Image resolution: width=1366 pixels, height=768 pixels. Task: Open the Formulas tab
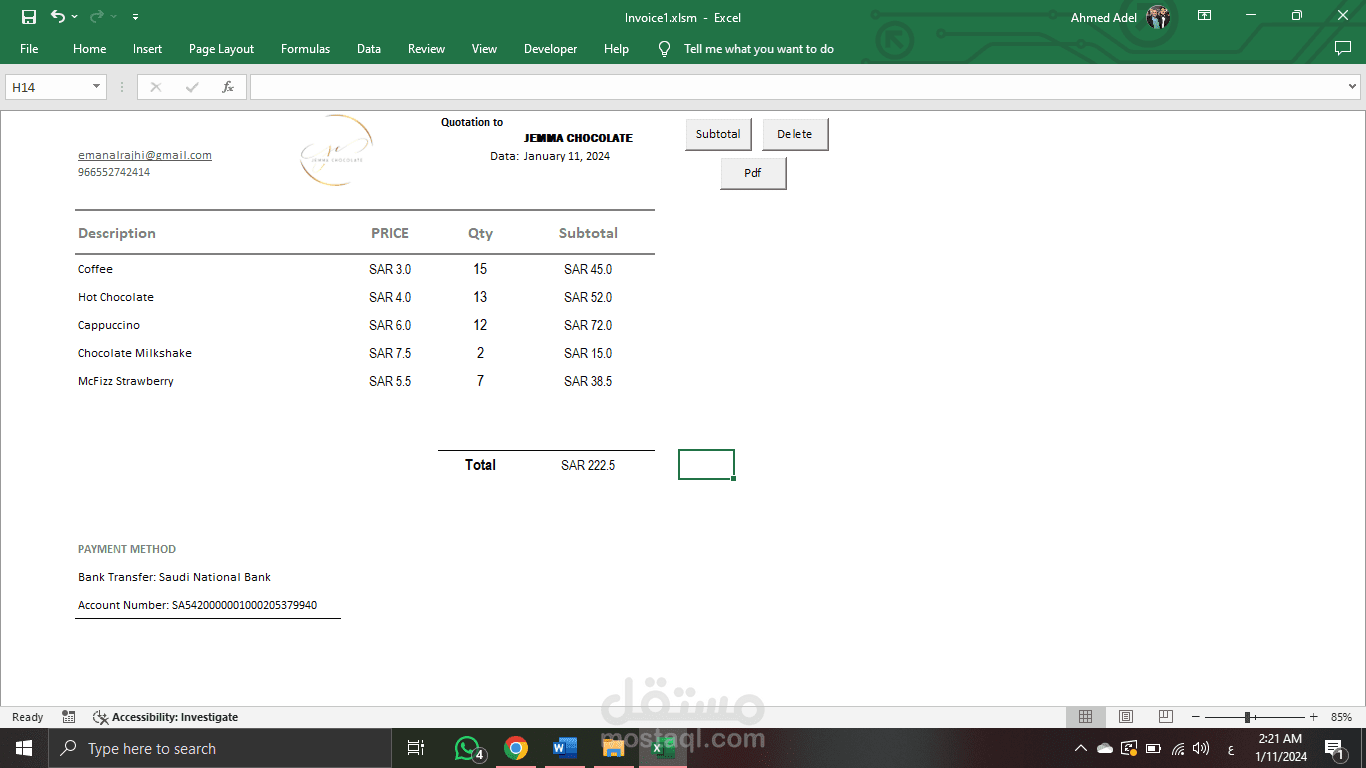305,49
